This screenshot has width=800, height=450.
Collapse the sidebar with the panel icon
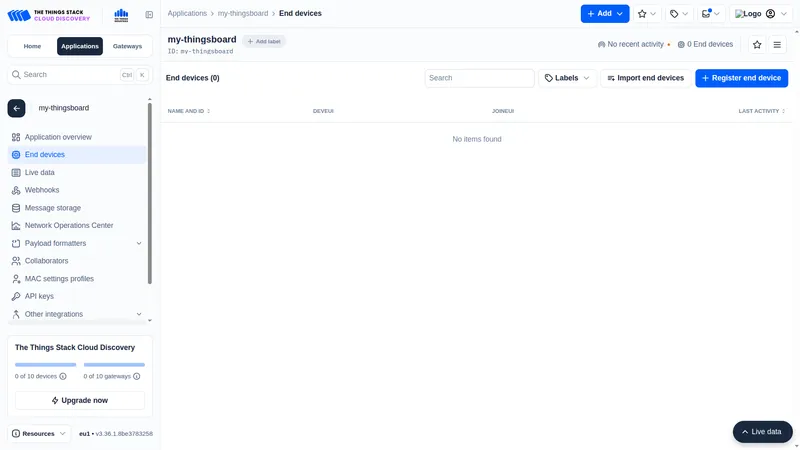(x=149, y=15)
